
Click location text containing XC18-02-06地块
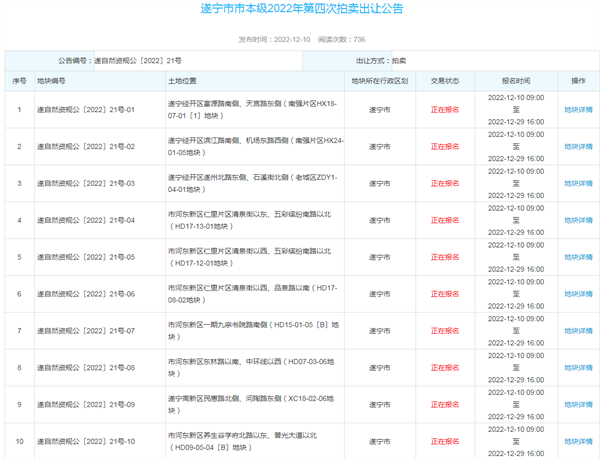coord(251,404)
